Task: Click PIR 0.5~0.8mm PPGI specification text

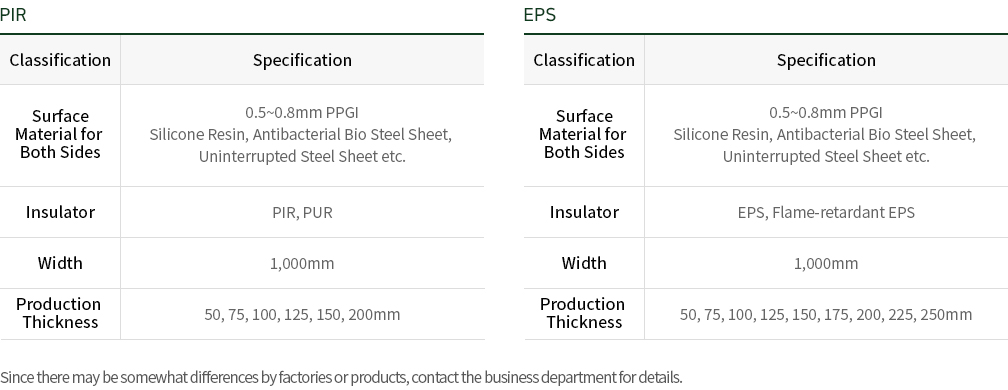Action: coord(302,112)
